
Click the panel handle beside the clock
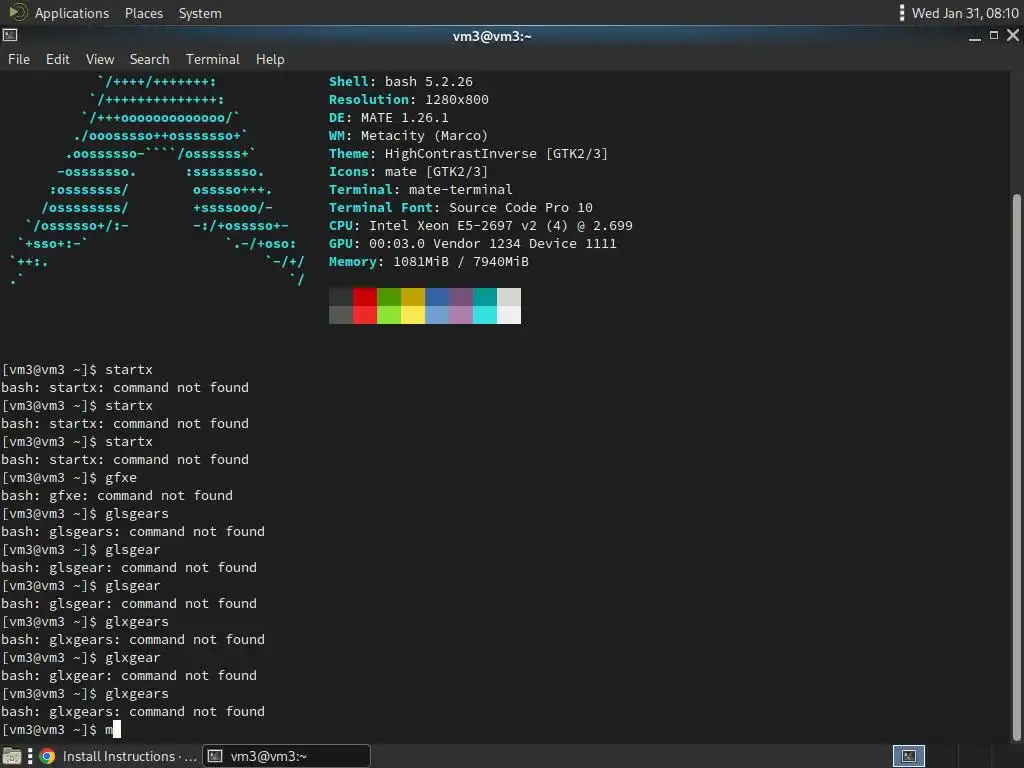[902, 13]
